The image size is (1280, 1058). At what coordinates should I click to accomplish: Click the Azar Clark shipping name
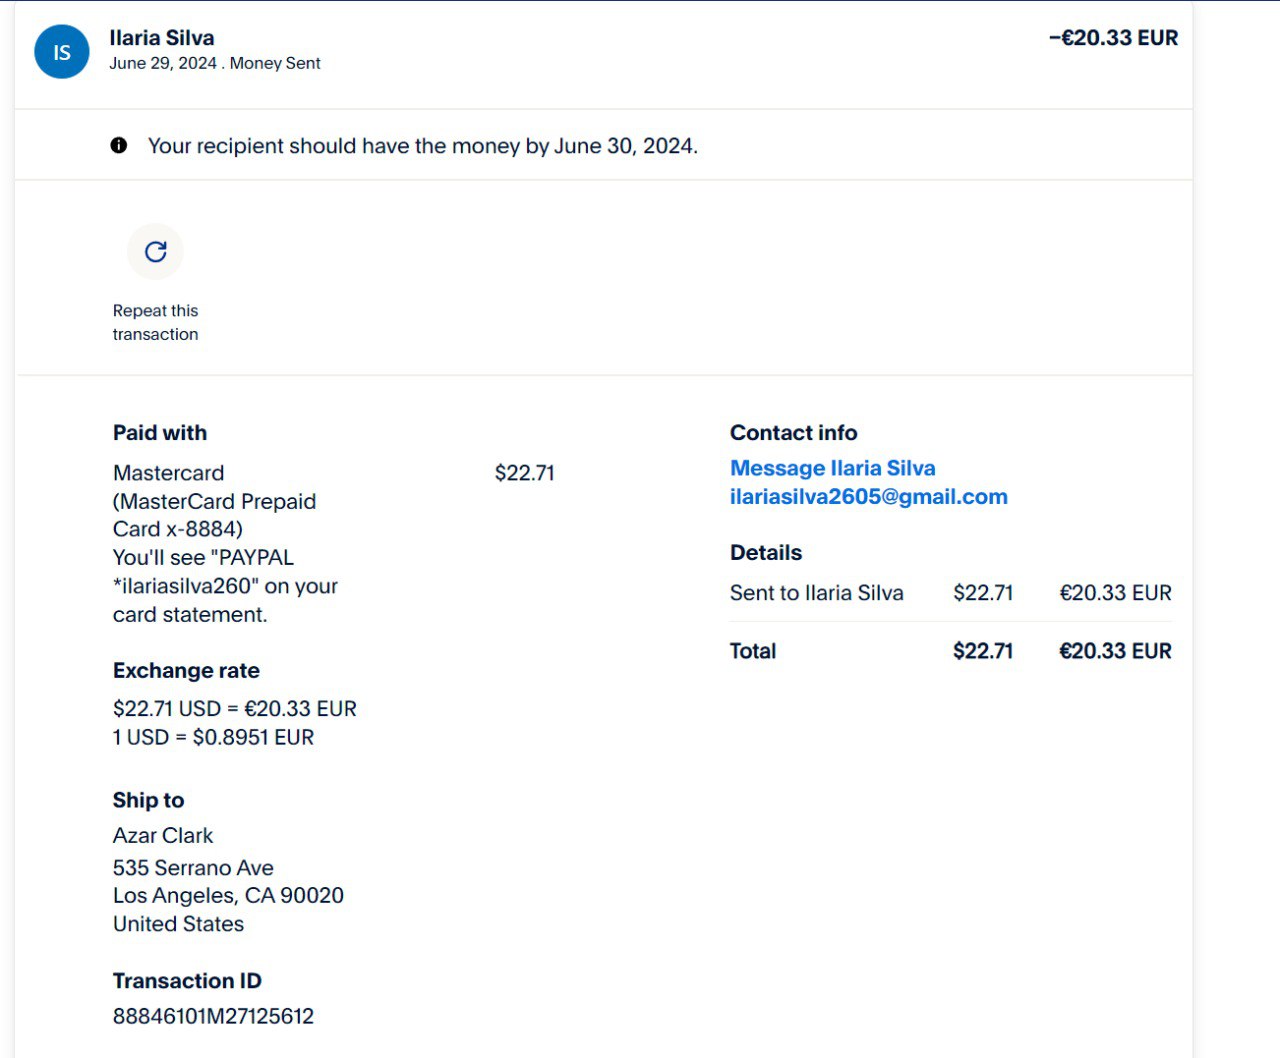coord(163,835)
